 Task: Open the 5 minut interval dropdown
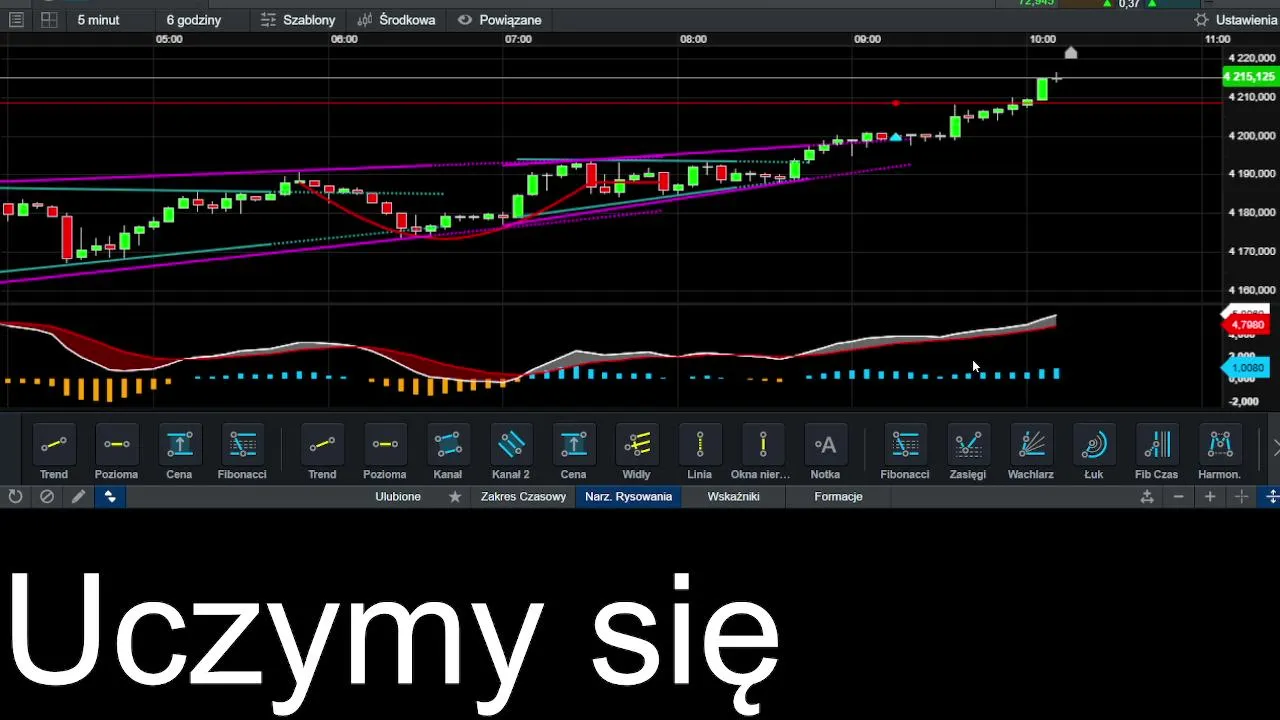pos(98,20)
